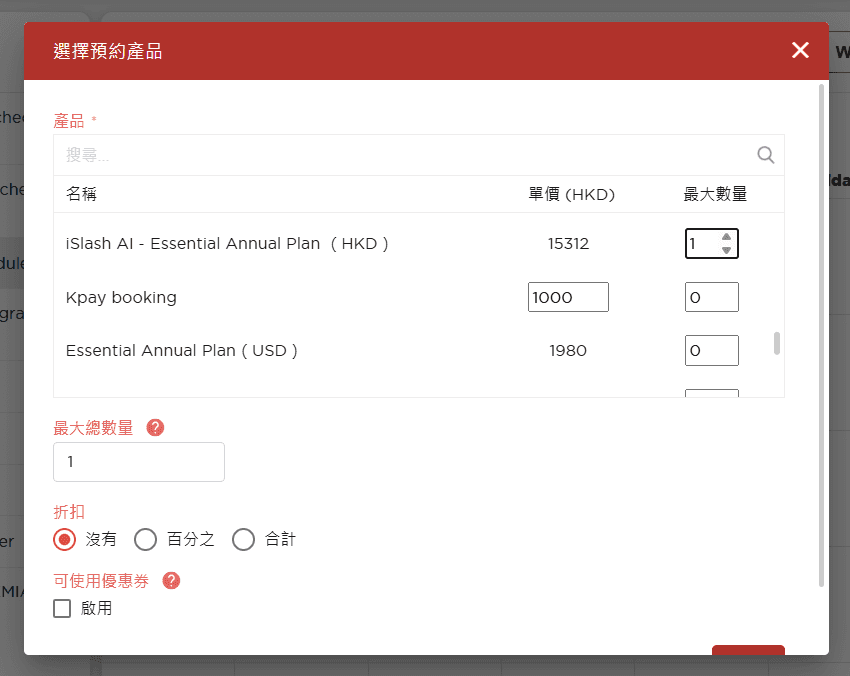
Task: Select the 合計 discount radio button
Action: [243, 539]
